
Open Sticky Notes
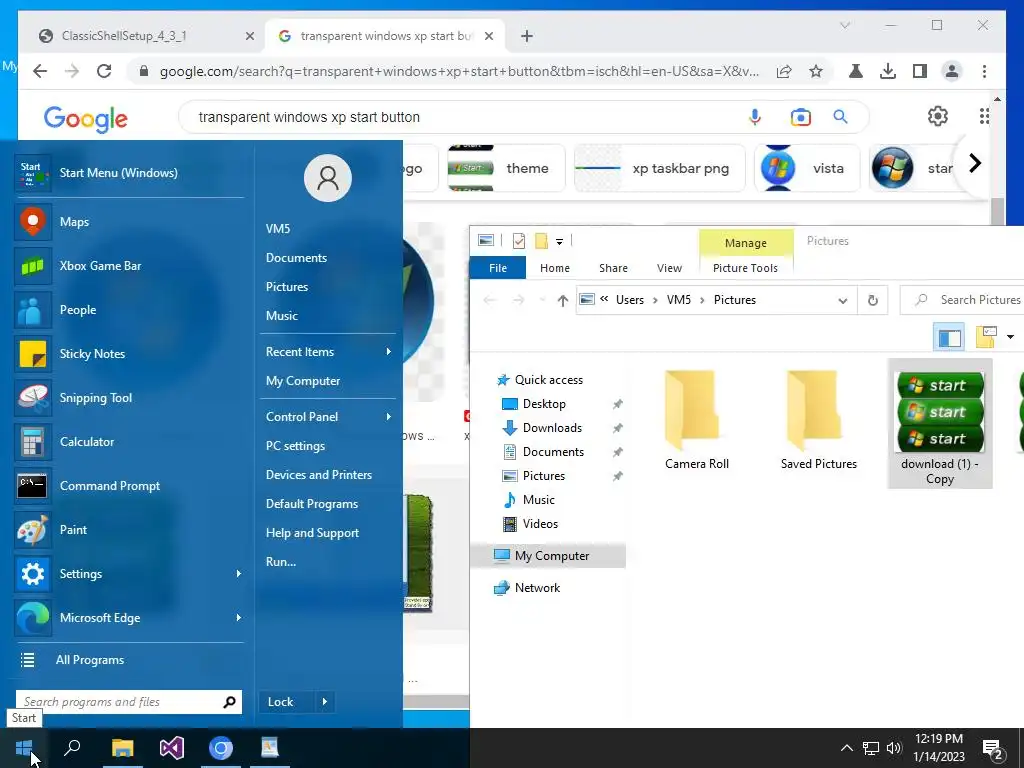coord(129,354)
